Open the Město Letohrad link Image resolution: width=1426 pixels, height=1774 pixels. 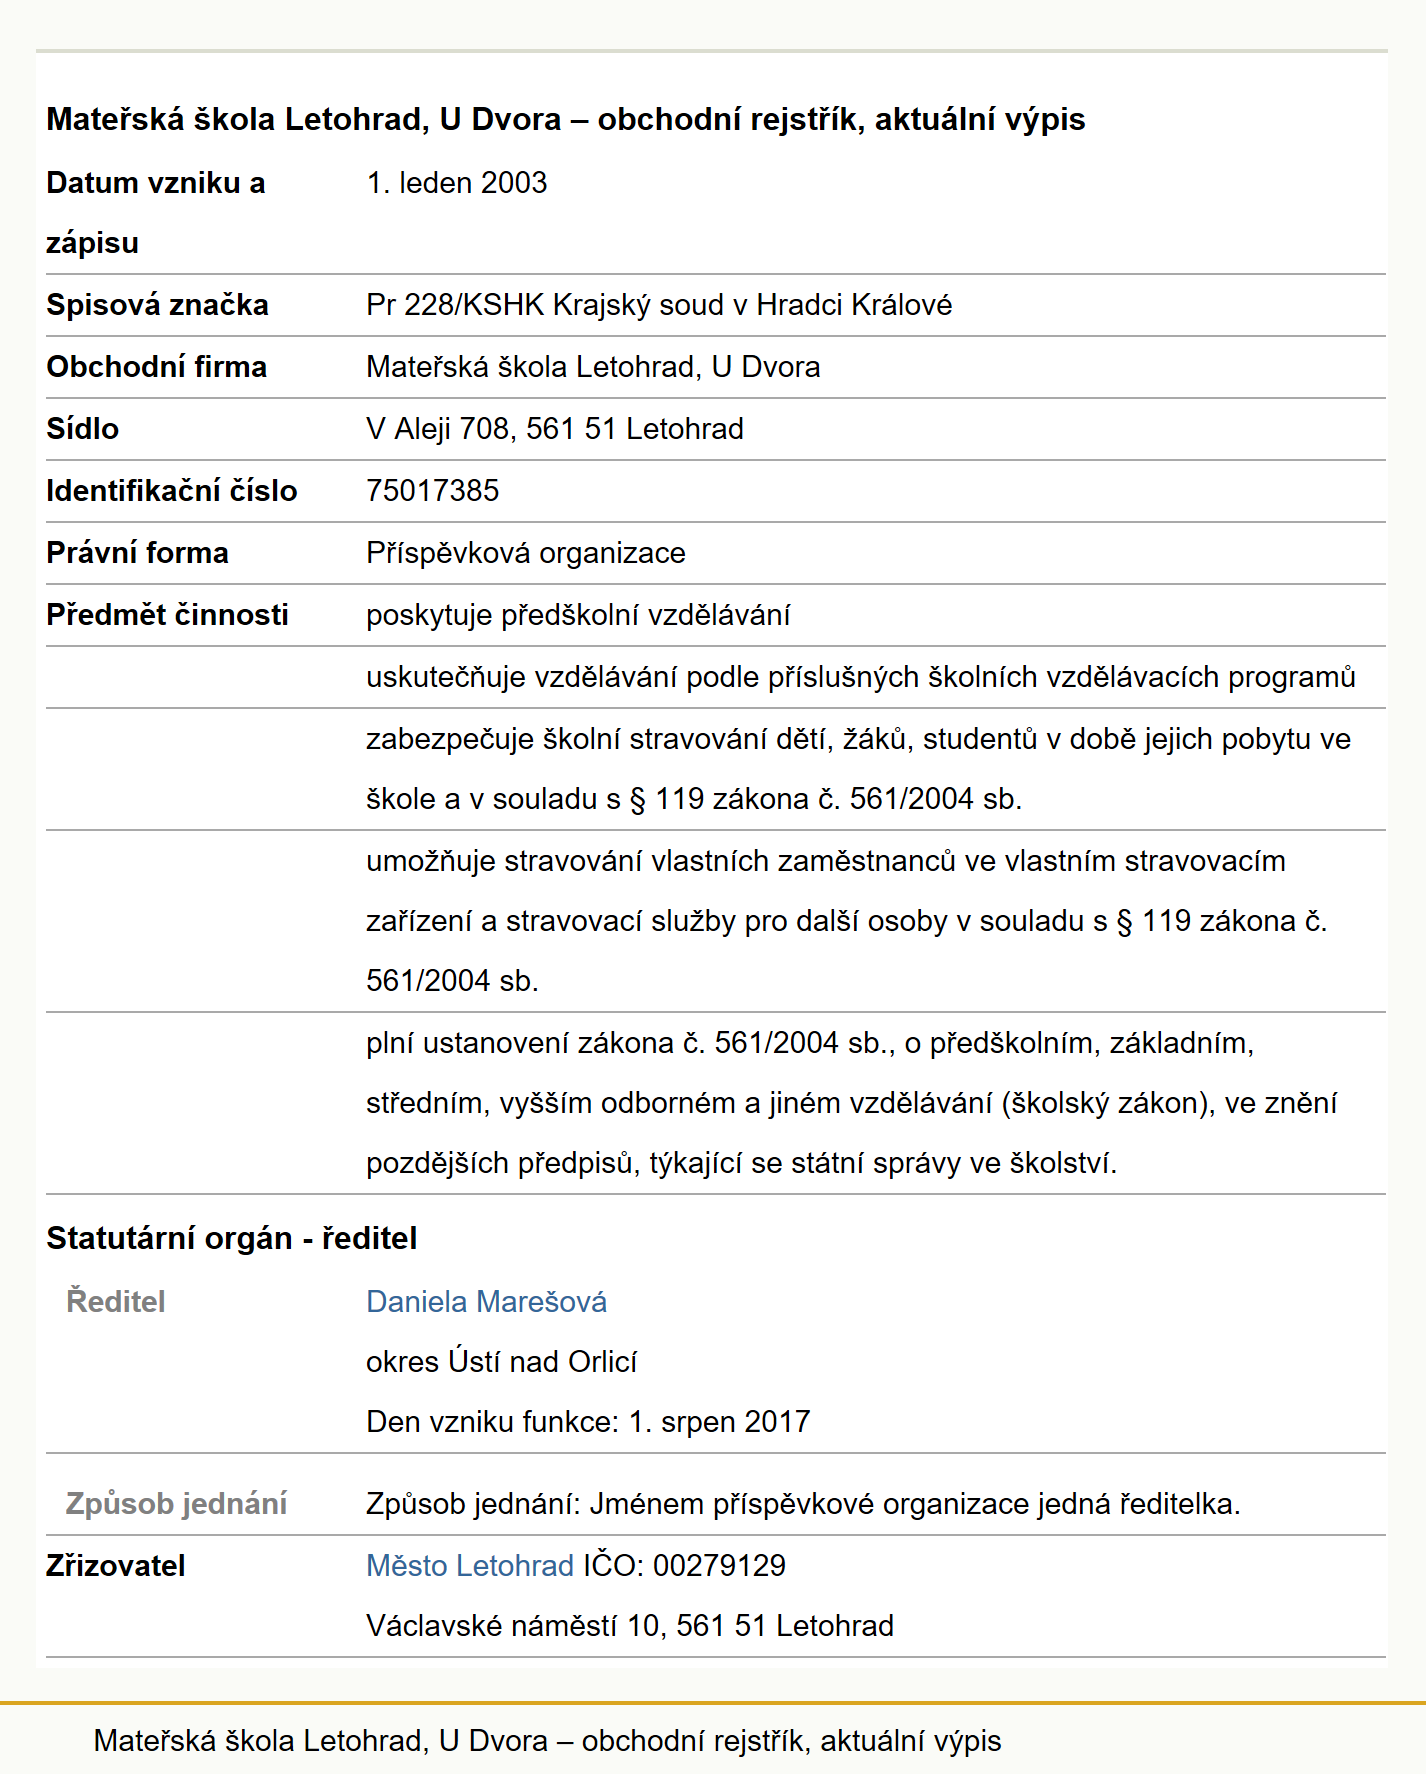click(470, 1565)
